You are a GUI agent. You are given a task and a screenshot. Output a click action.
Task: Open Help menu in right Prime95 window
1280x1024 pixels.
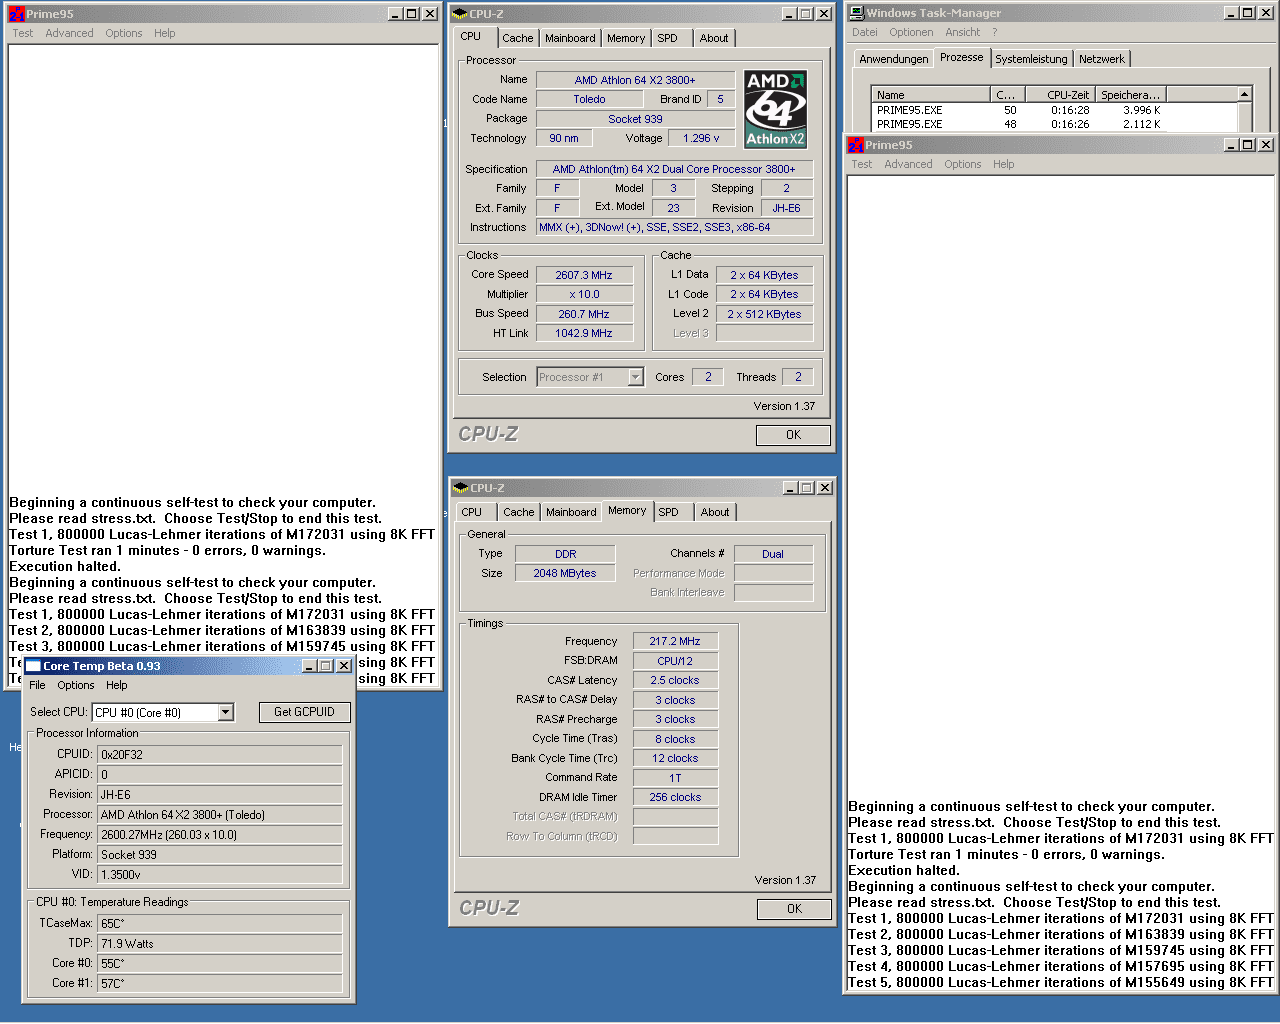(x=1004, y=164)
